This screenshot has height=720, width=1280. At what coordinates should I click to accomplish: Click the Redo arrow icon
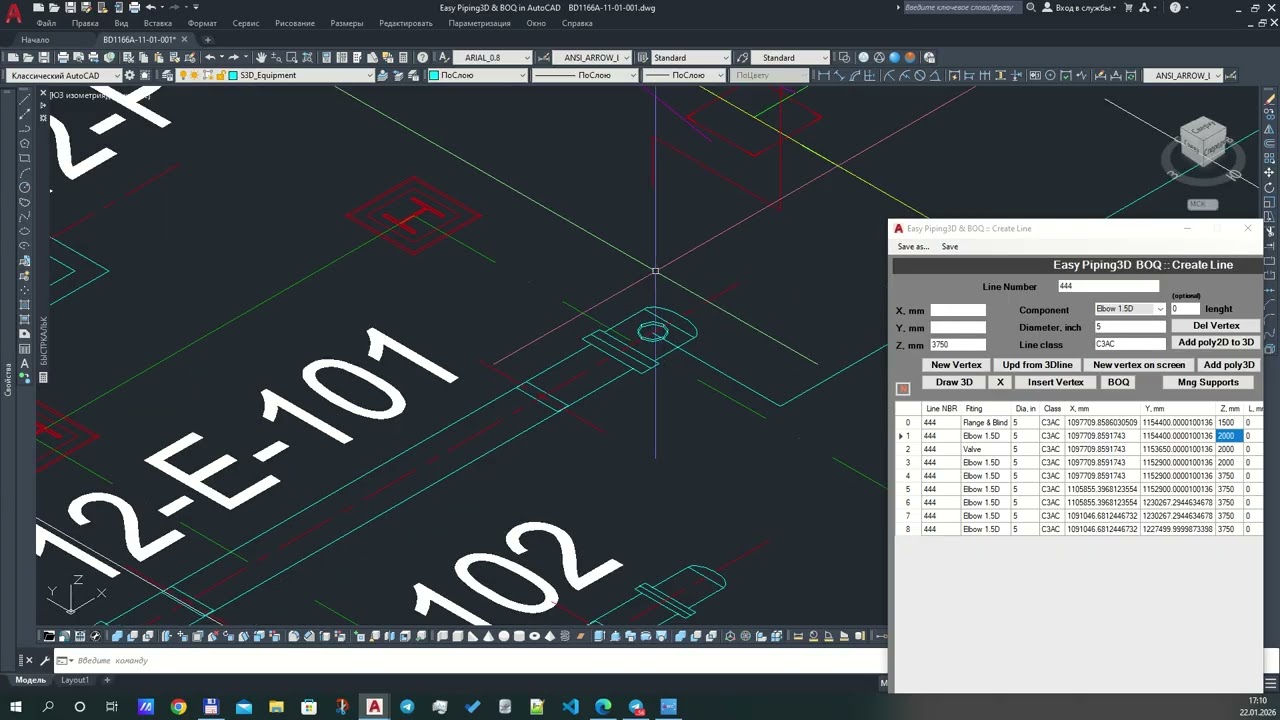pos(233,57)
